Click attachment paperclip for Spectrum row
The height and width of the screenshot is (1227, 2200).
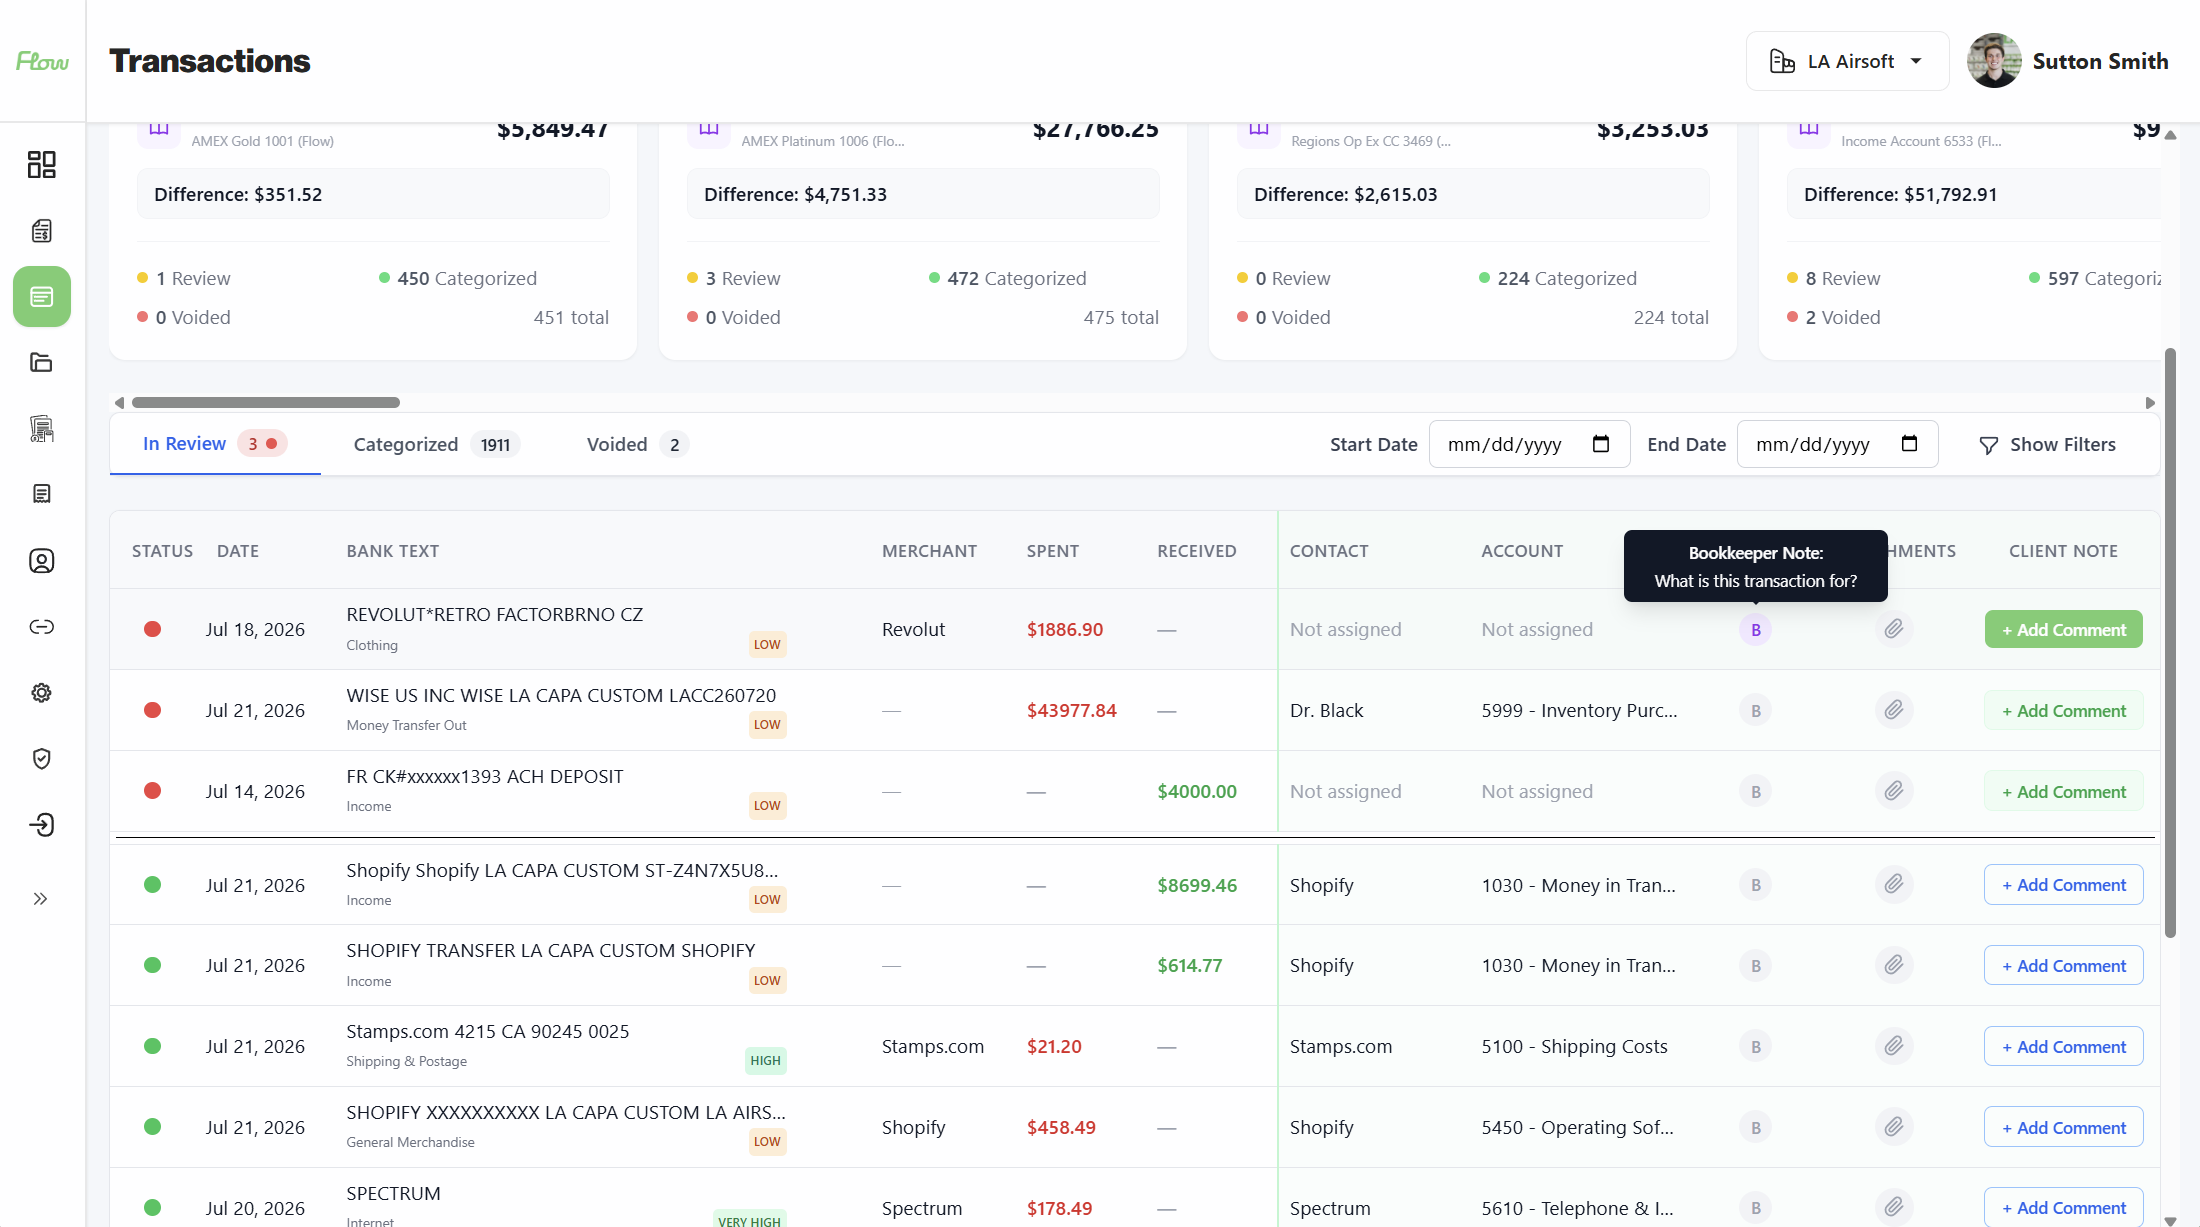pos(1894,1207)
